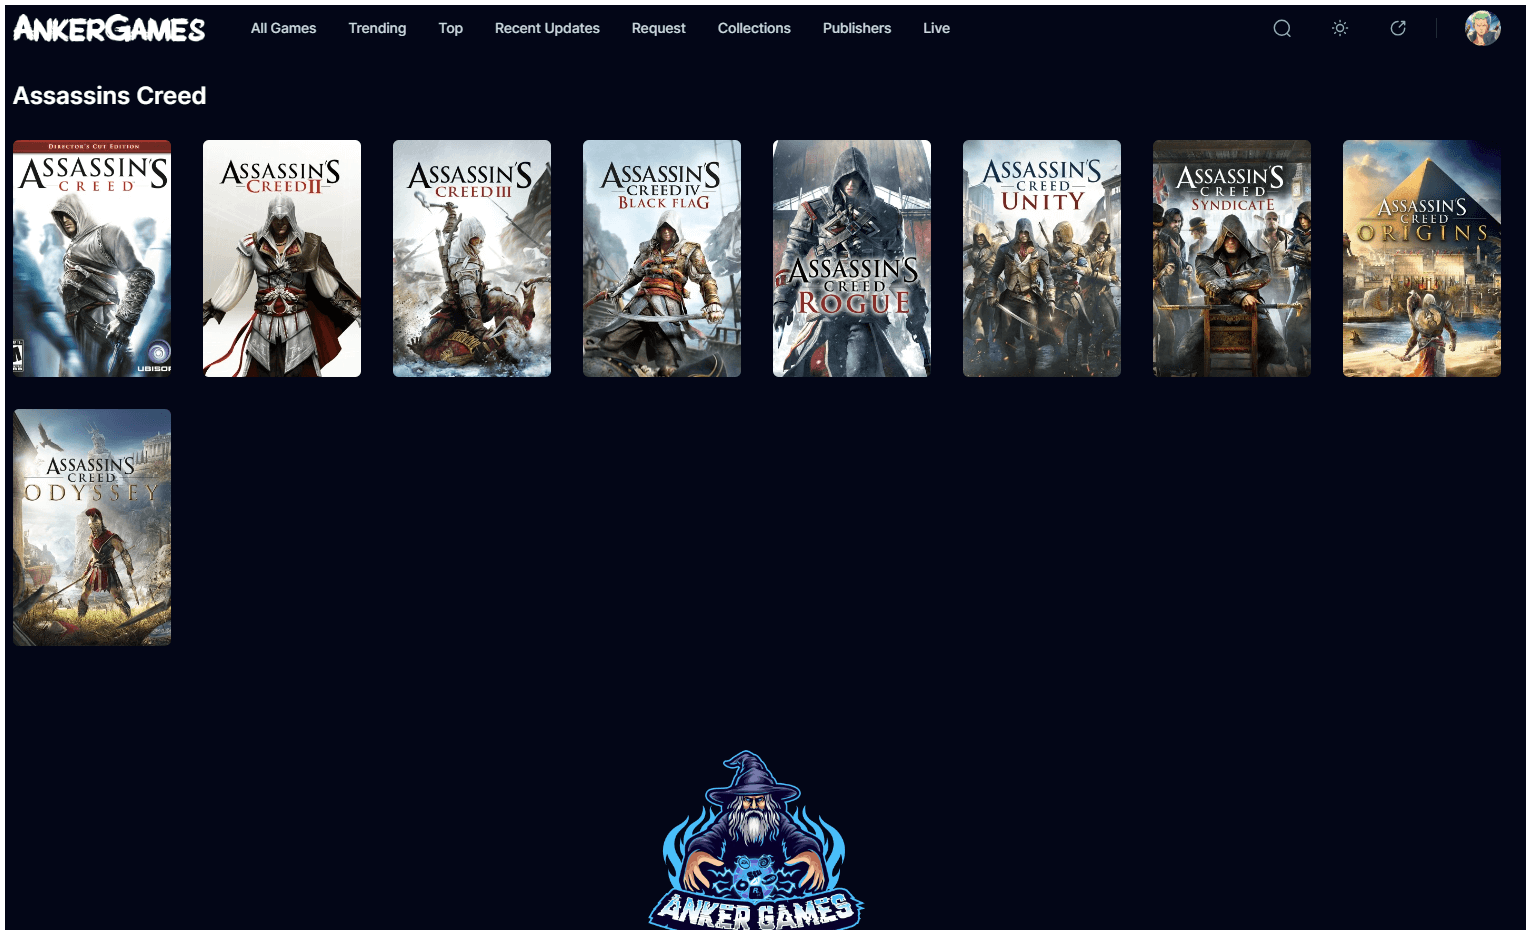Open Assassin's Creed Unity cover

(x=1042, y=258)
